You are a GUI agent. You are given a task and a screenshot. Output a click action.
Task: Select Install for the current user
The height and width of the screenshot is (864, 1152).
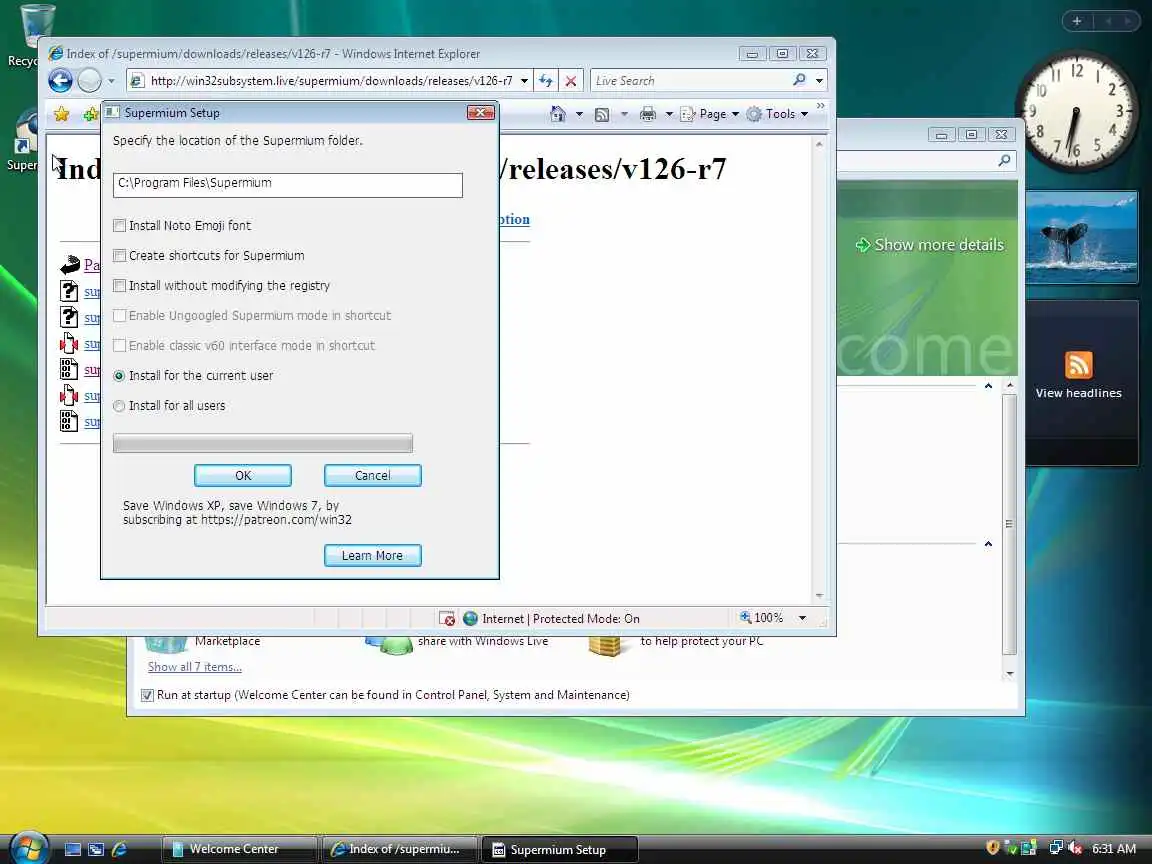click(x=119, y=376)
